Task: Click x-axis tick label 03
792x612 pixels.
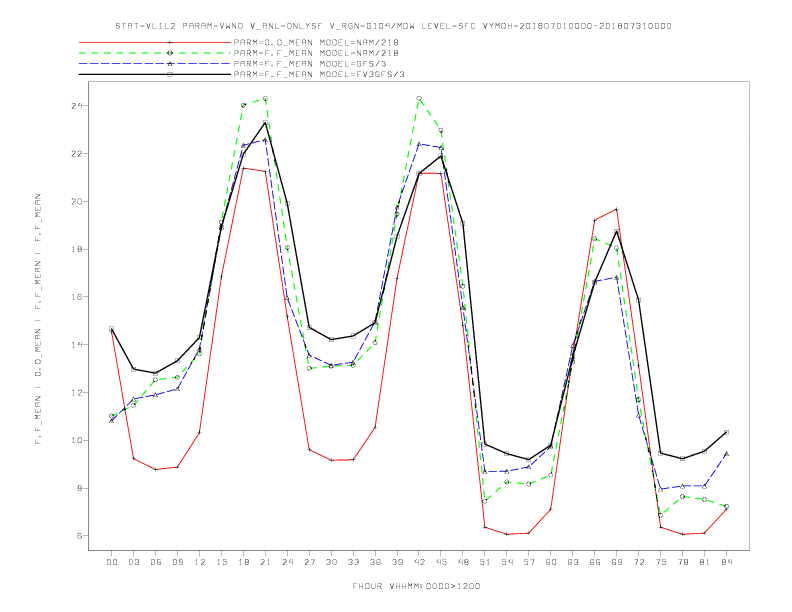Action: 133,562
